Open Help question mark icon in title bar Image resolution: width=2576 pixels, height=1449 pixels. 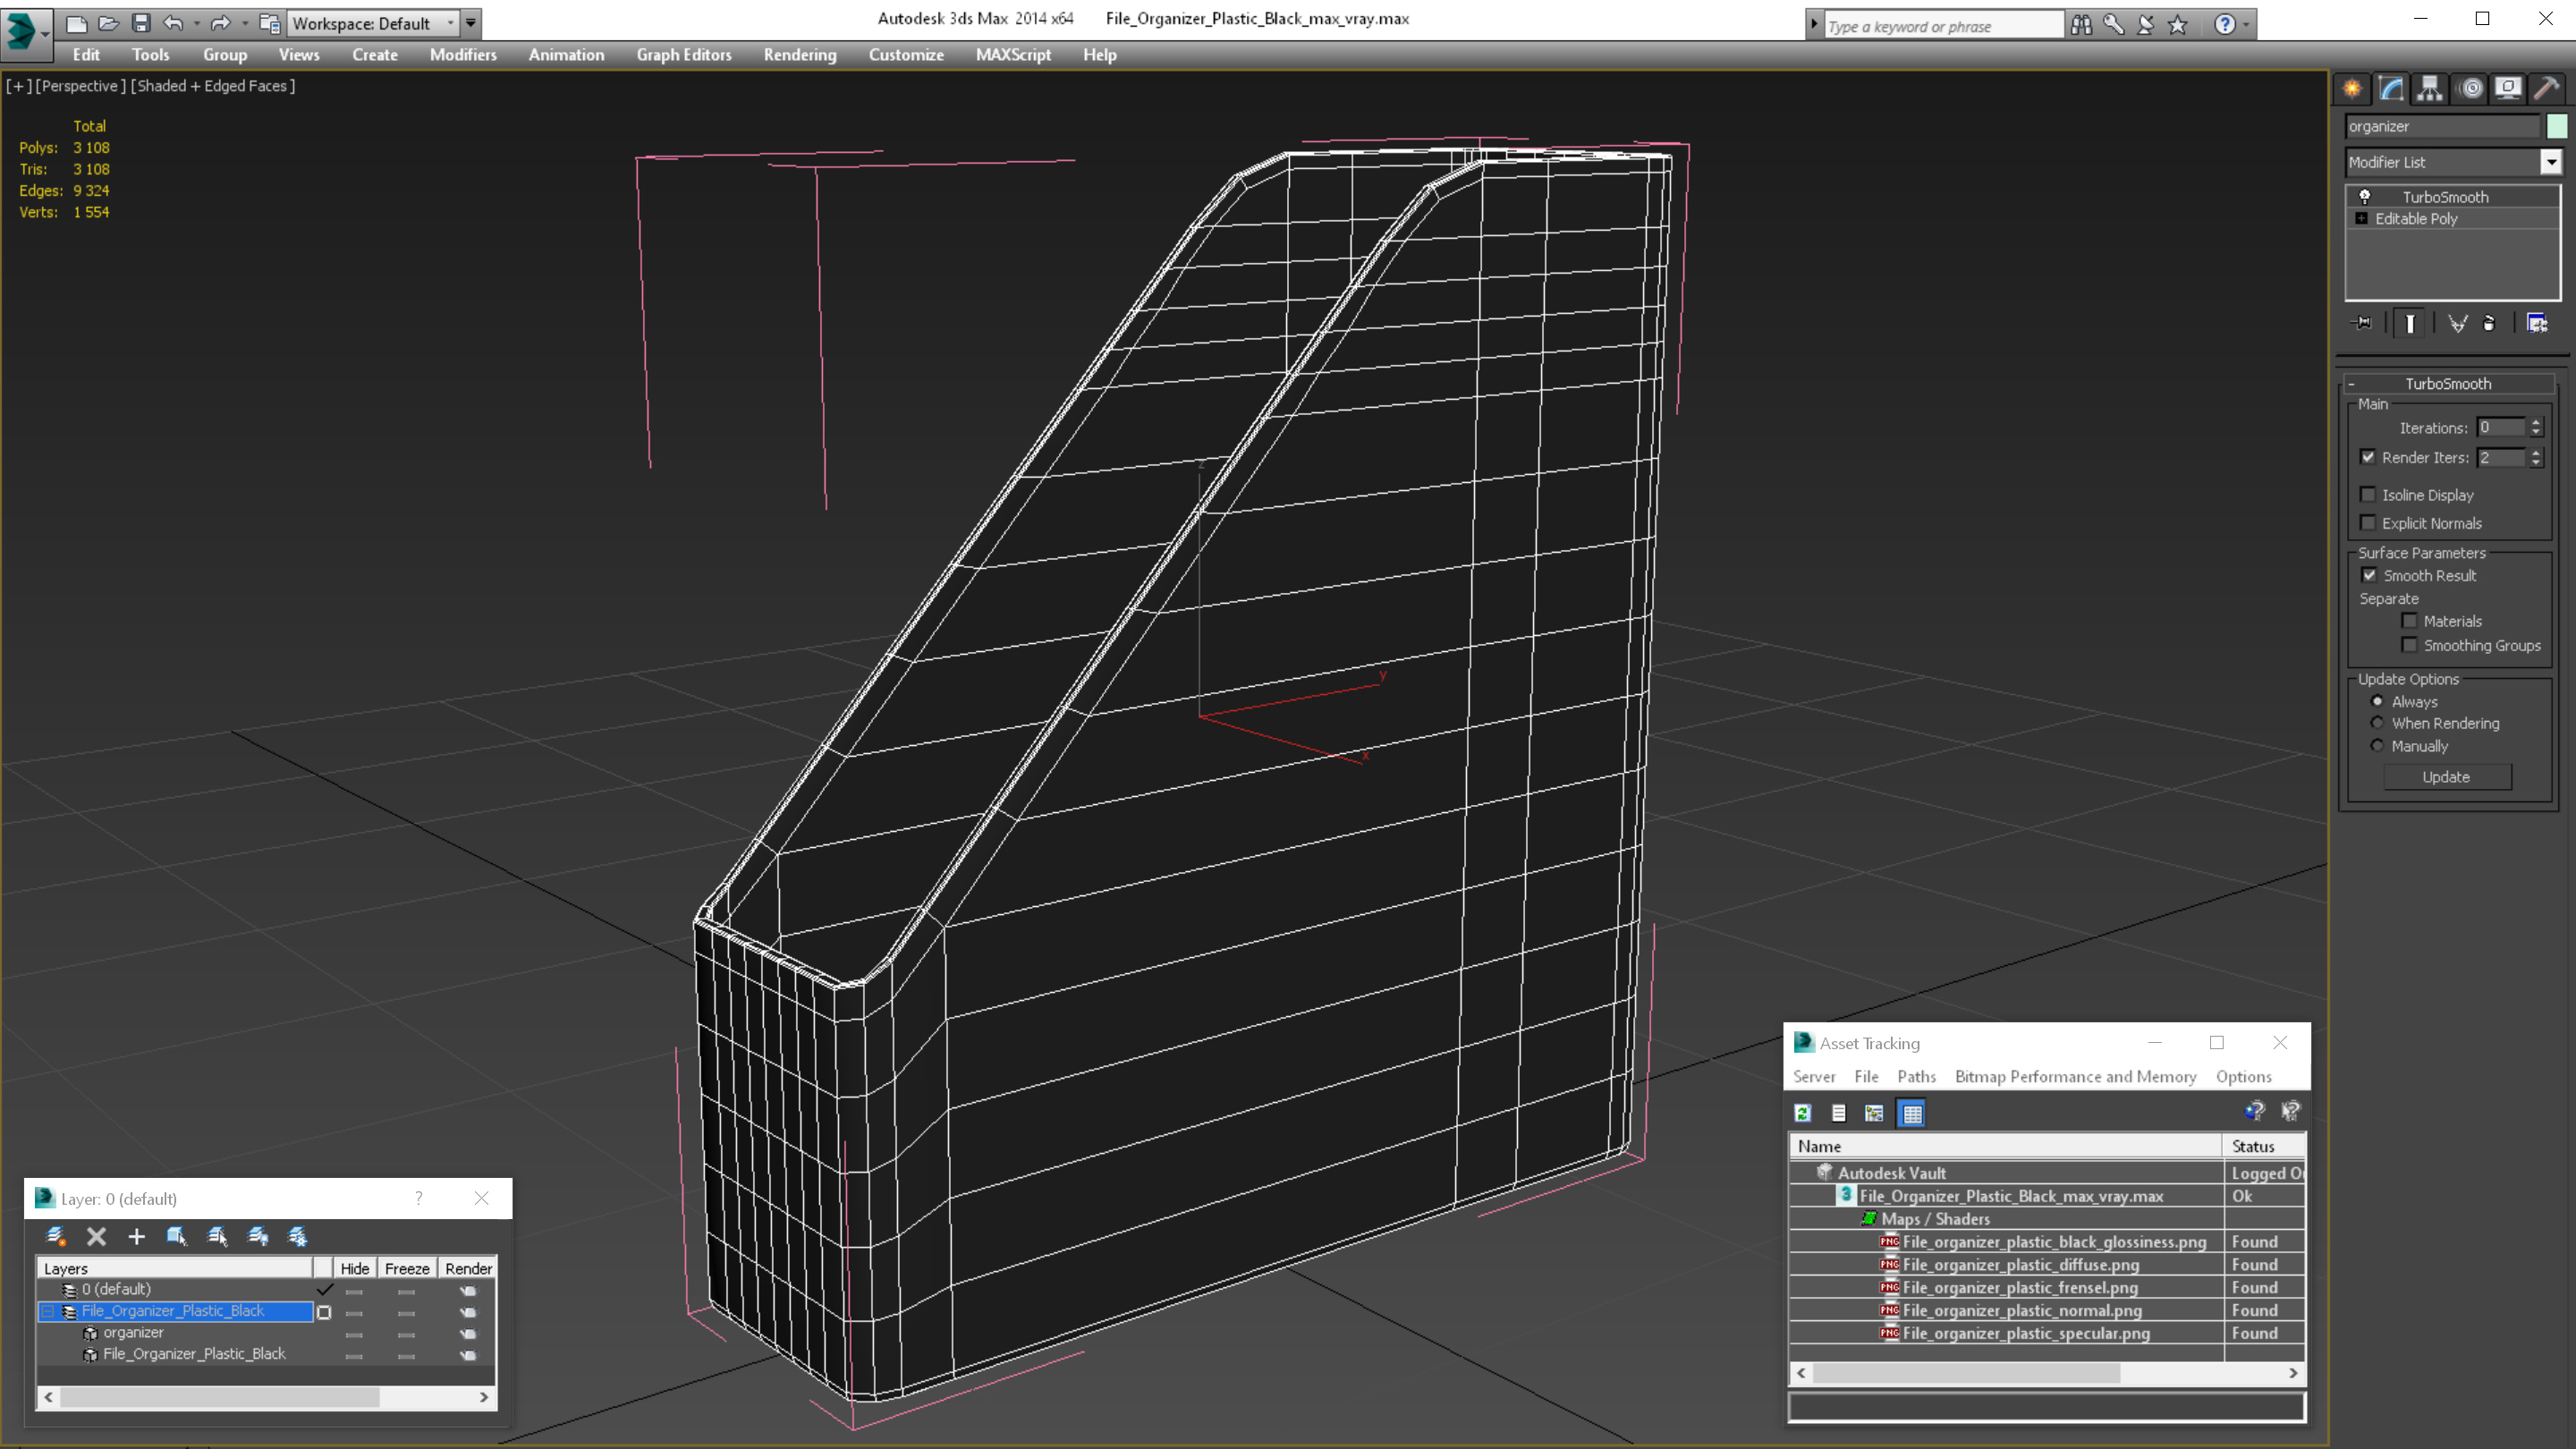point(2224,24)
